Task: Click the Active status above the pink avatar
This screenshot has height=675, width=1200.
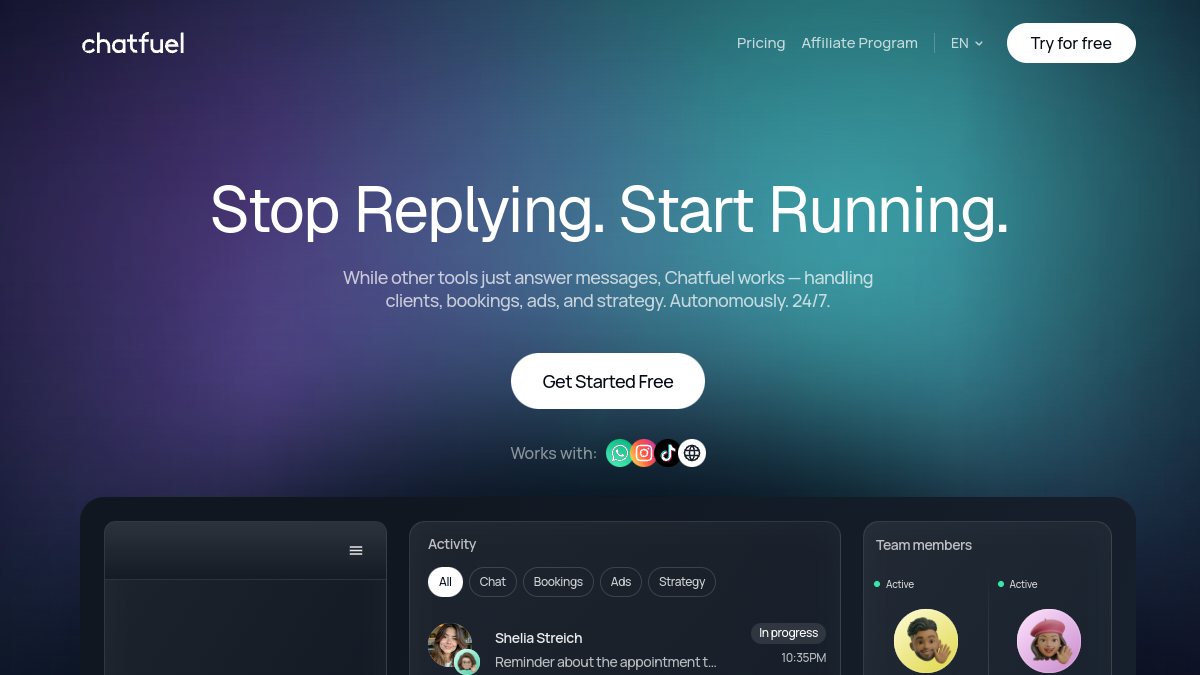Action: pyautogui.click(x=1018, y=584)
